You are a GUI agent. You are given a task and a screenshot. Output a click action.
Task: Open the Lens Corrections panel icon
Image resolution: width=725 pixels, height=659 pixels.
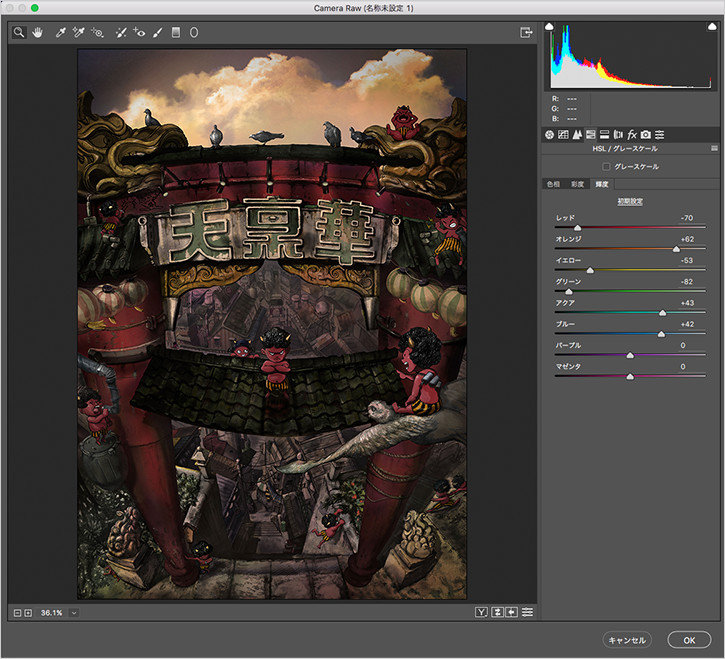click(x=618, y=135)
